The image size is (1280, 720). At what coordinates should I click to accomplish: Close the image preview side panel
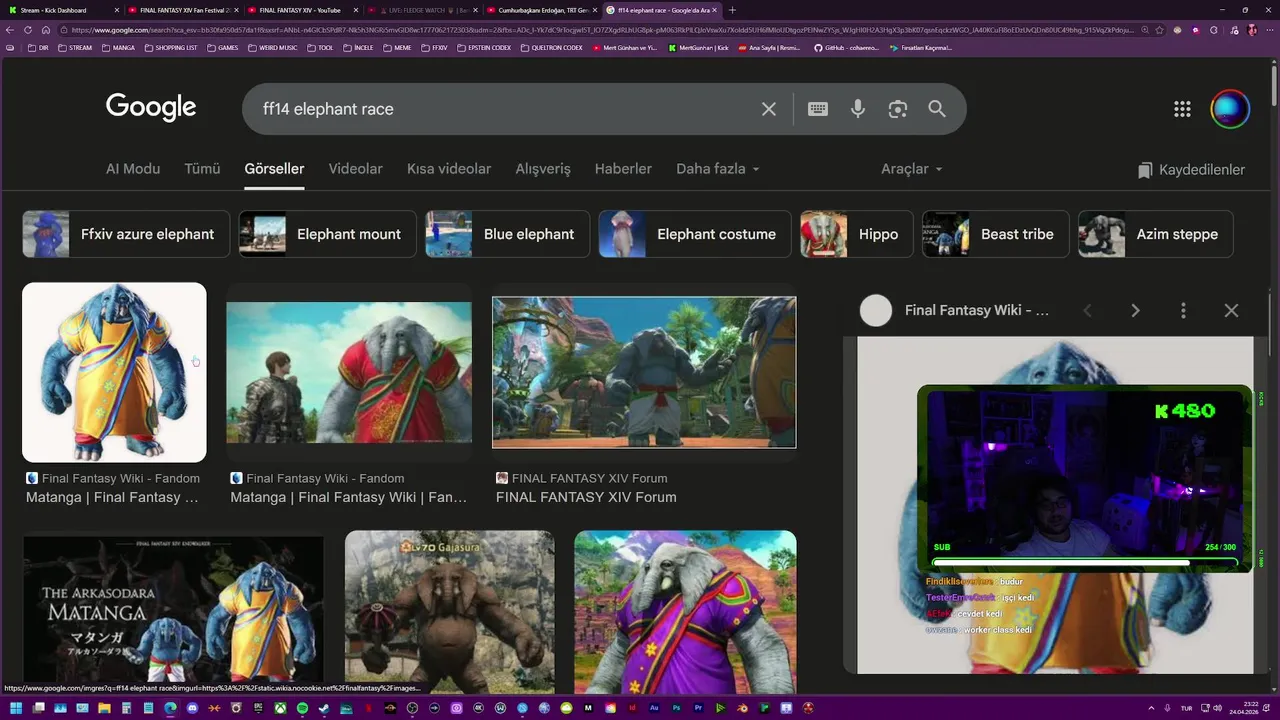[1231, 311]
